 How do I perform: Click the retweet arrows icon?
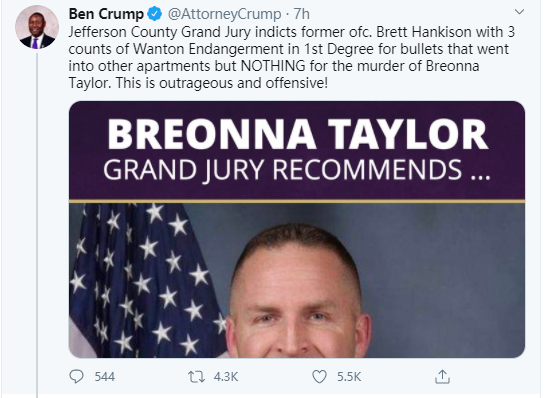coord(196,377)
